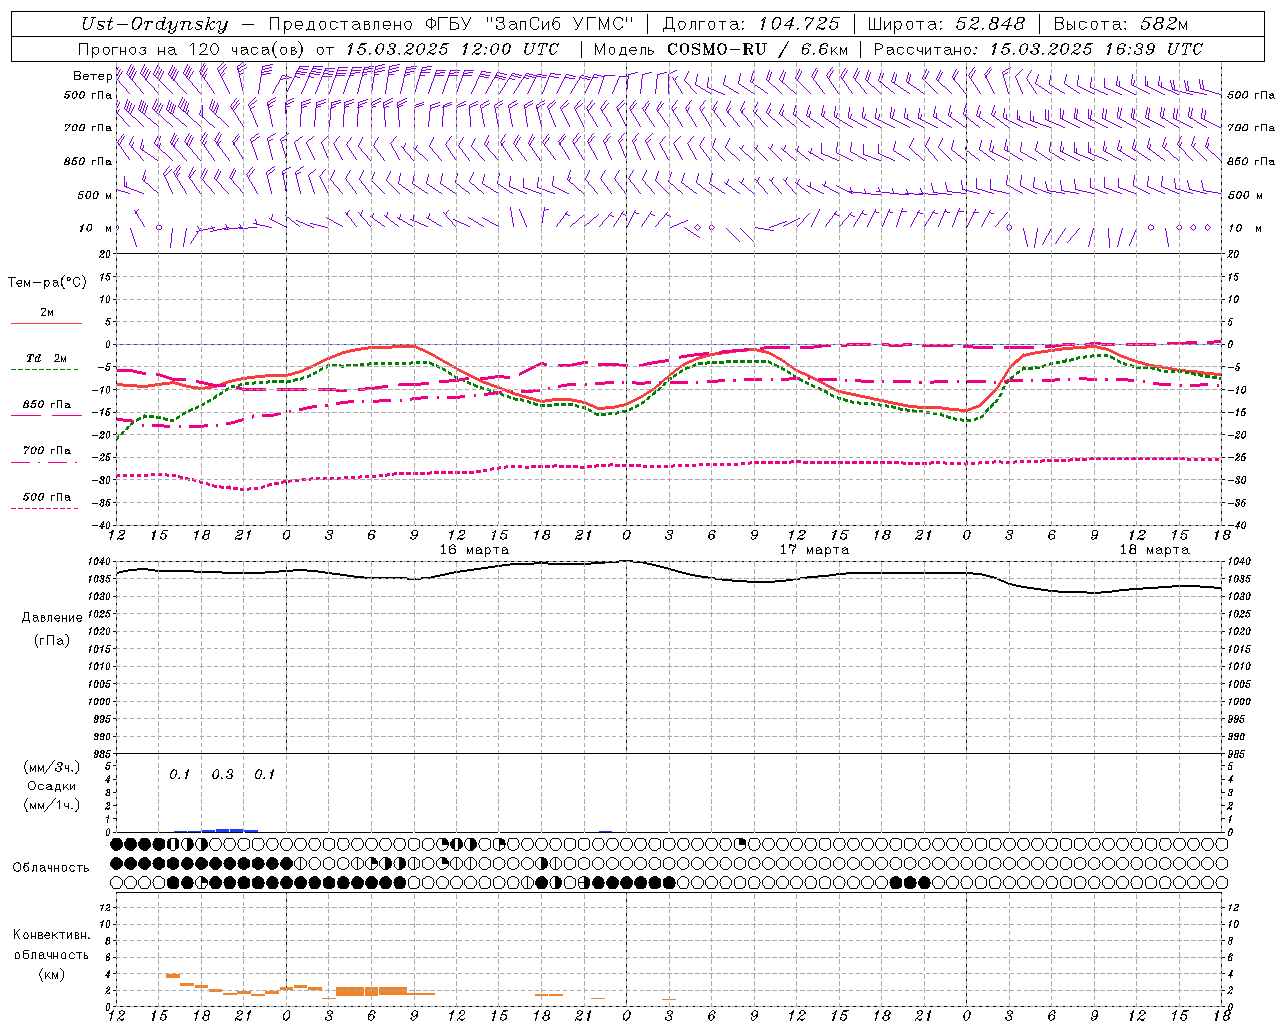The height and width of the screenshot is (1024, 1280).
Task: Click the Ust-Ordynsky station title
Action: 154,24
